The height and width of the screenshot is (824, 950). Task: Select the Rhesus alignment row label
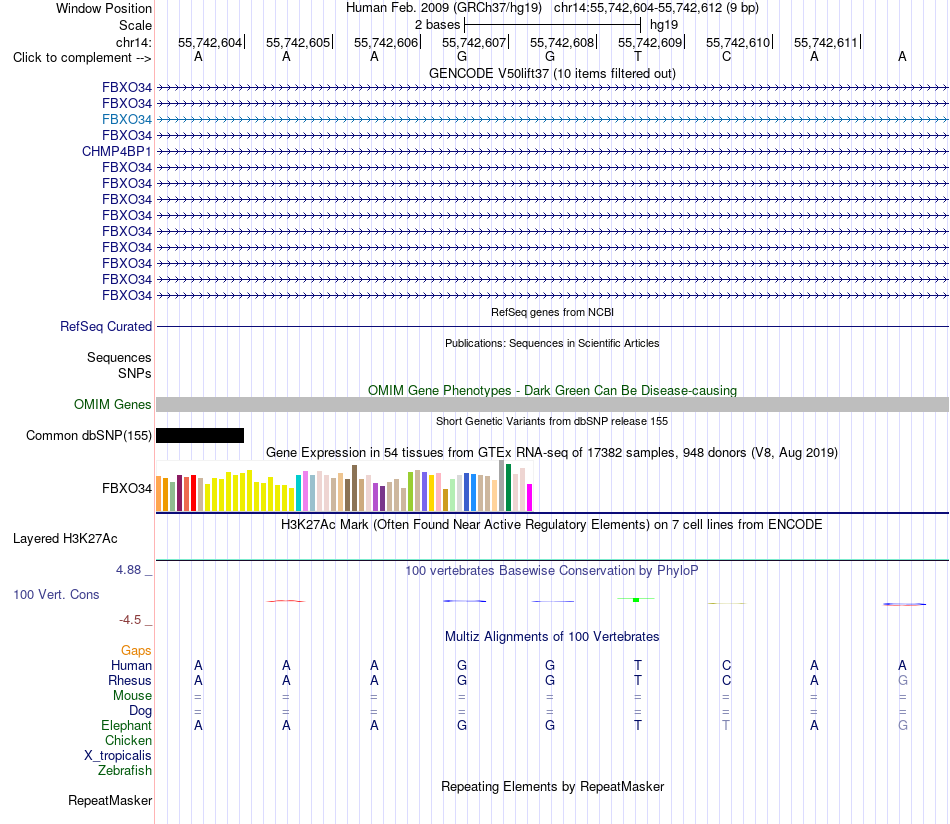pos(130,680)
